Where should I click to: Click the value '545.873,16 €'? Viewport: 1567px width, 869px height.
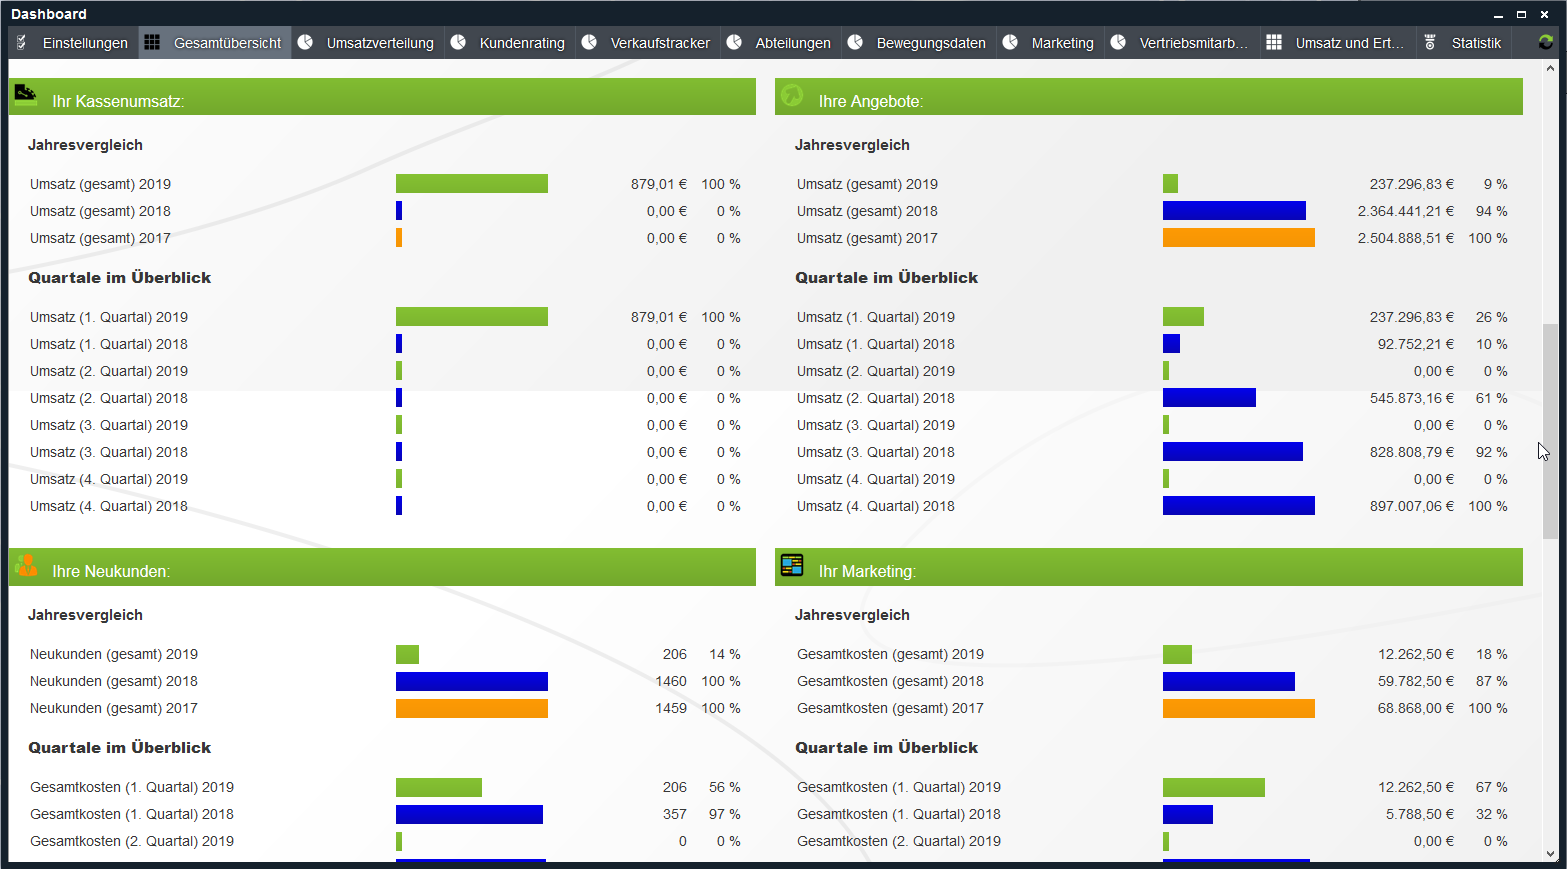1412,398
